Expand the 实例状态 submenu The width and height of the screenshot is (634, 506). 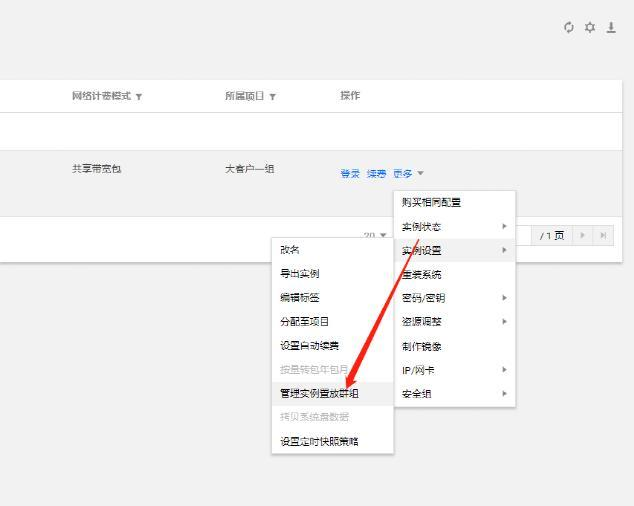point(454,227)
